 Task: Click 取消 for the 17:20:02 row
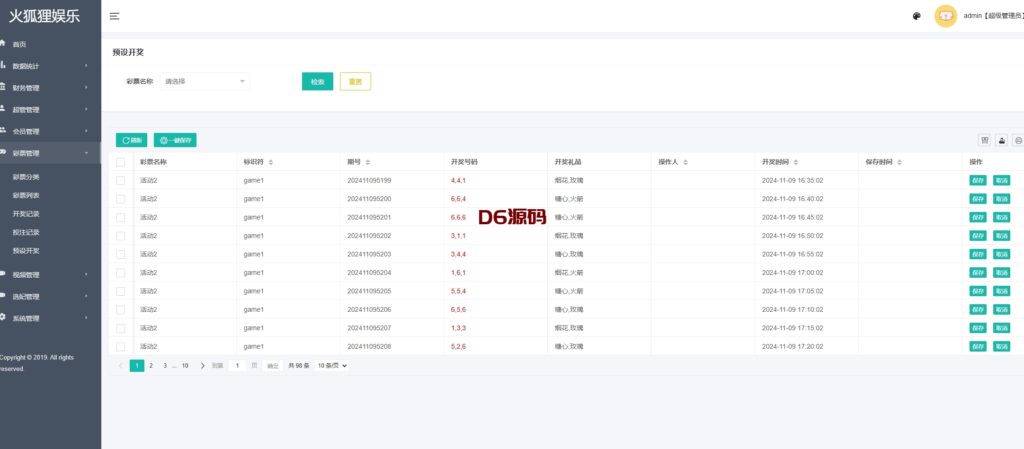(1001, 347)
